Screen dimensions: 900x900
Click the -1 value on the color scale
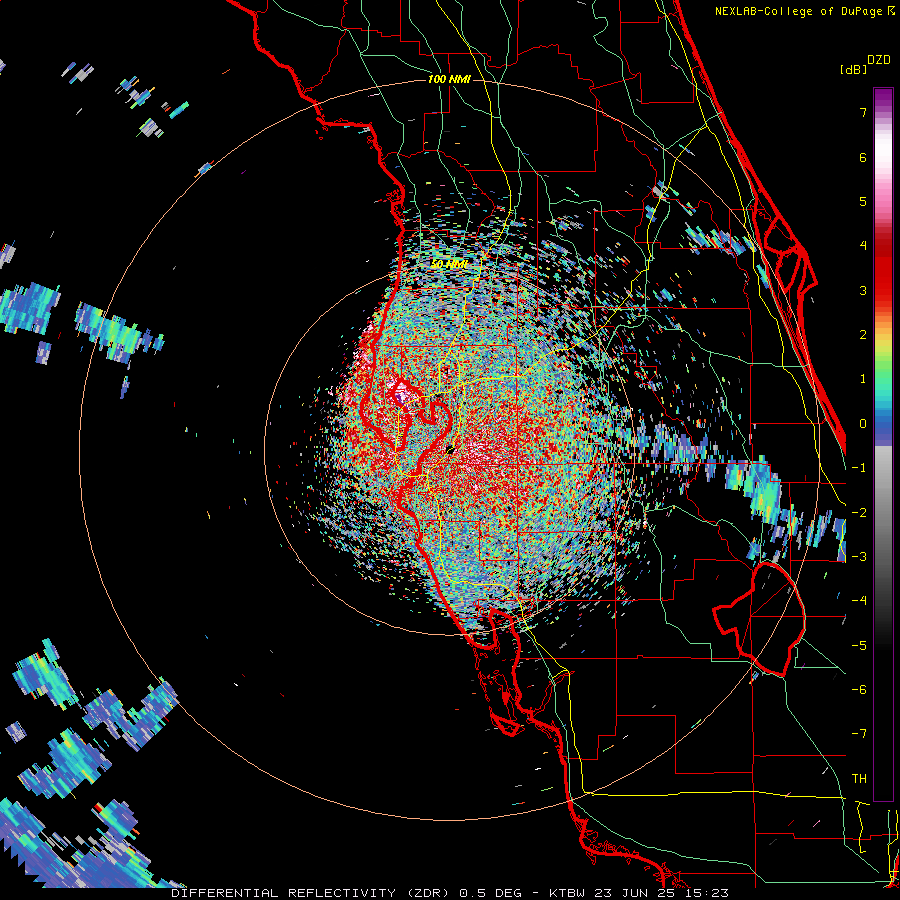tap(859, 468)
